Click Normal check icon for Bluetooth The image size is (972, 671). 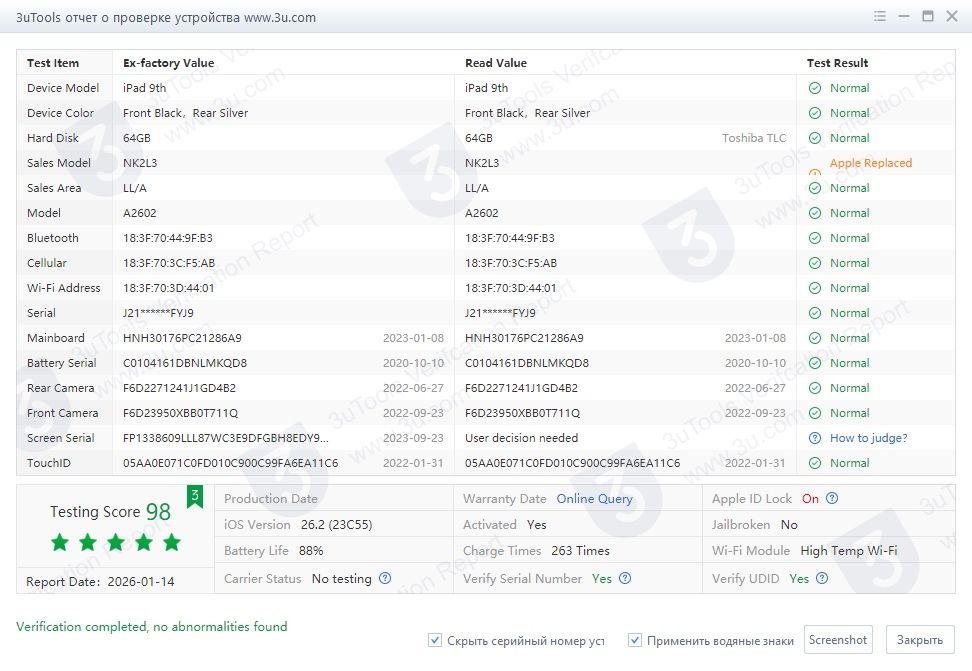815,238
